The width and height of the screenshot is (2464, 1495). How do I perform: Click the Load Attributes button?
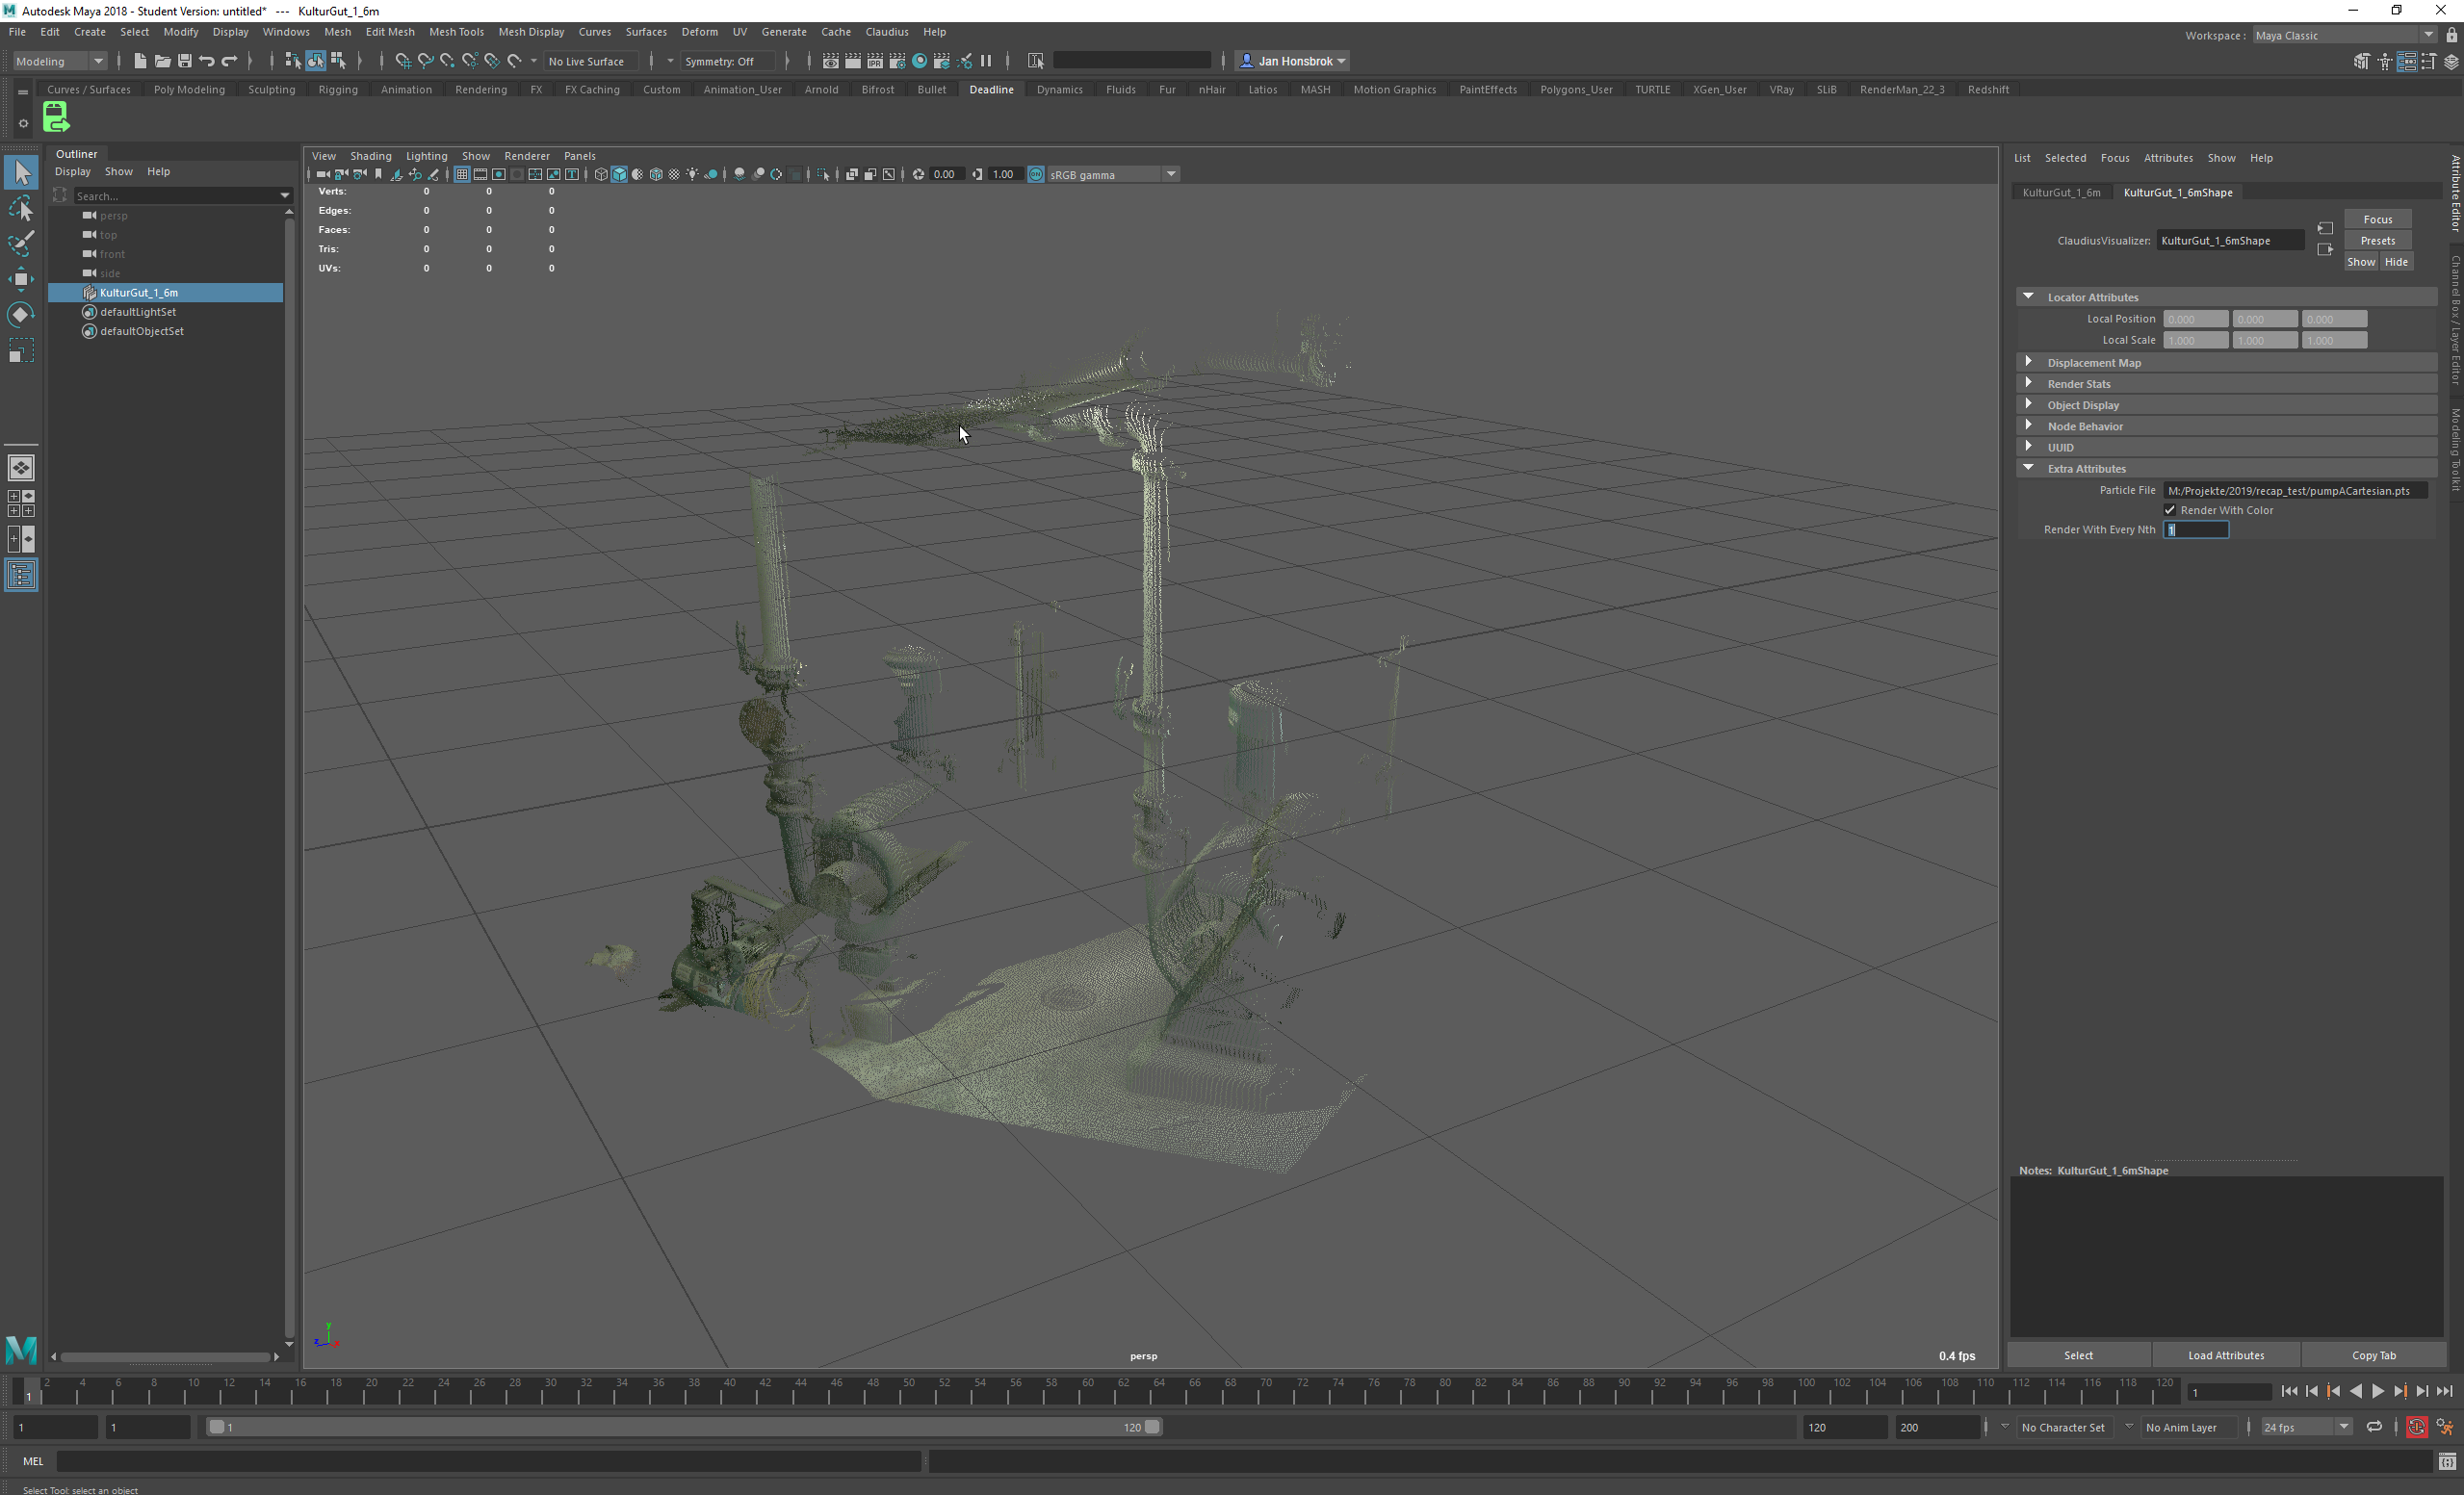click(2225, 1355)
